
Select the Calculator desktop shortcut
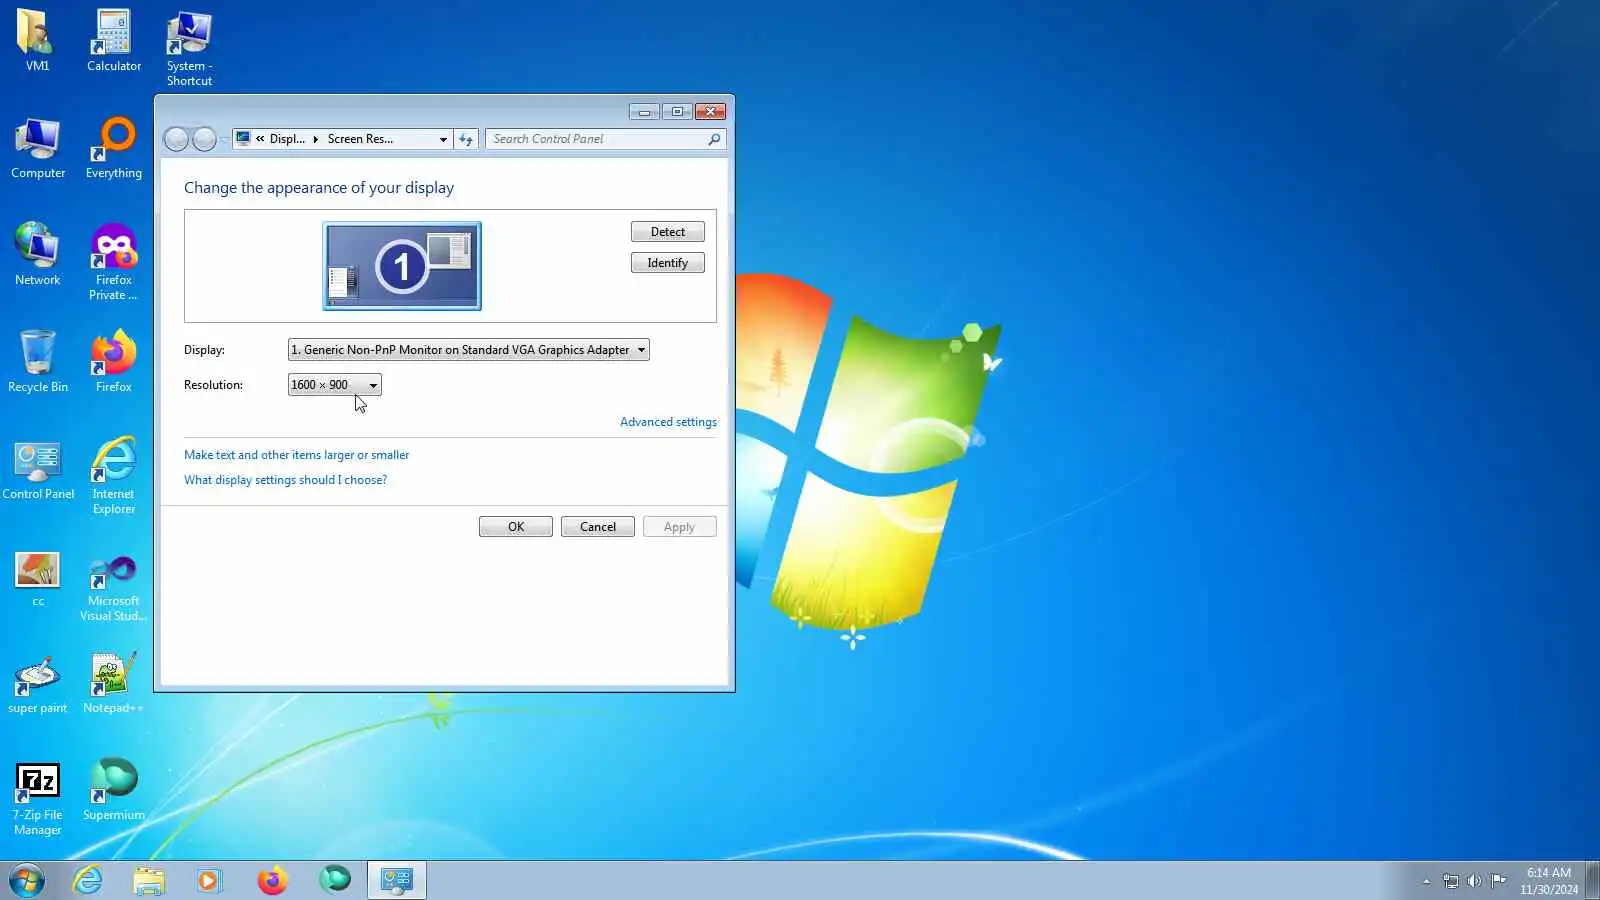pyautogui.click(x=114, y=41)
